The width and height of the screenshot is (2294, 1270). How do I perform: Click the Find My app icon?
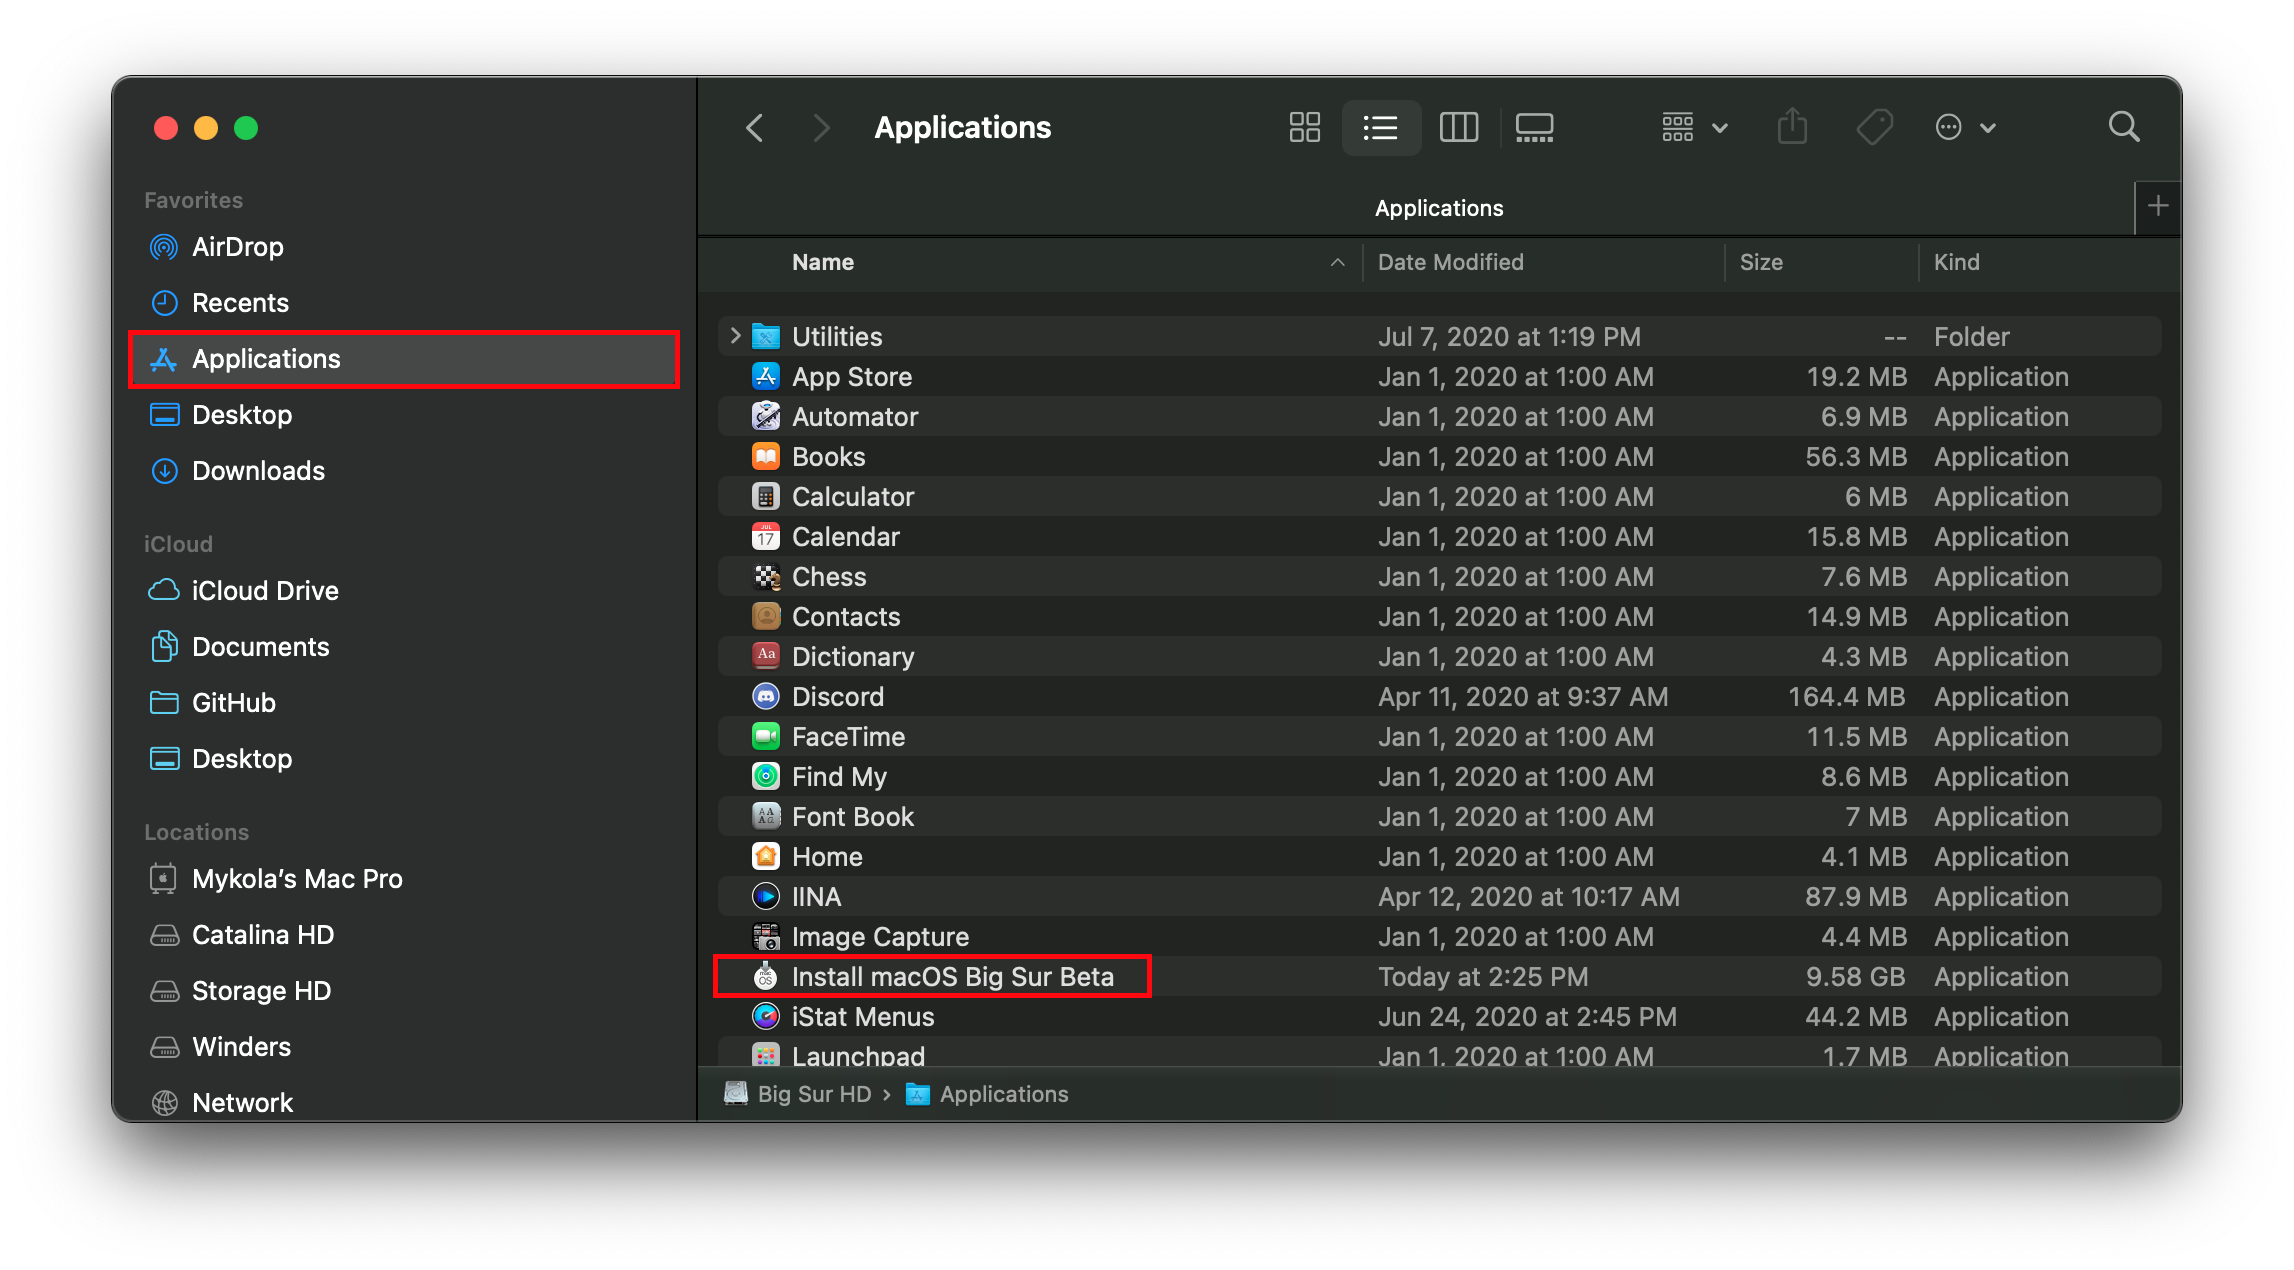766,776
